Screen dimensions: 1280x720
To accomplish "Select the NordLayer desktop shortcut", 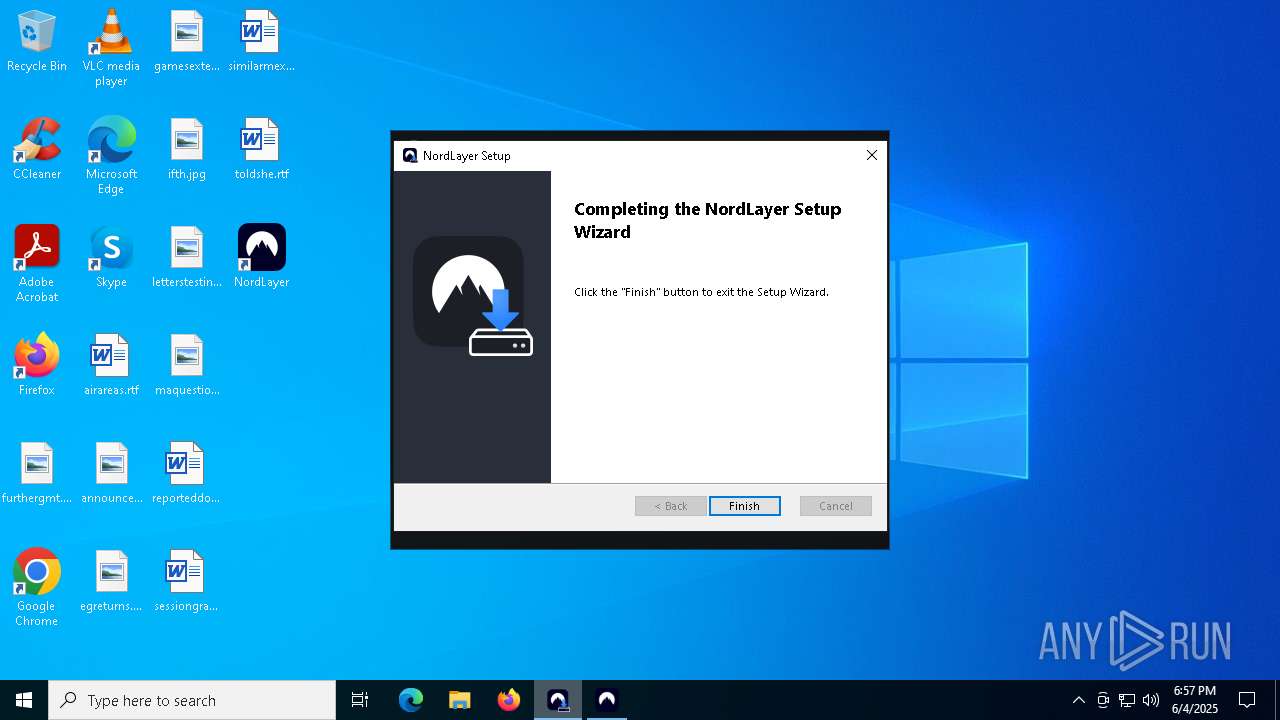I will coord(261,258).
